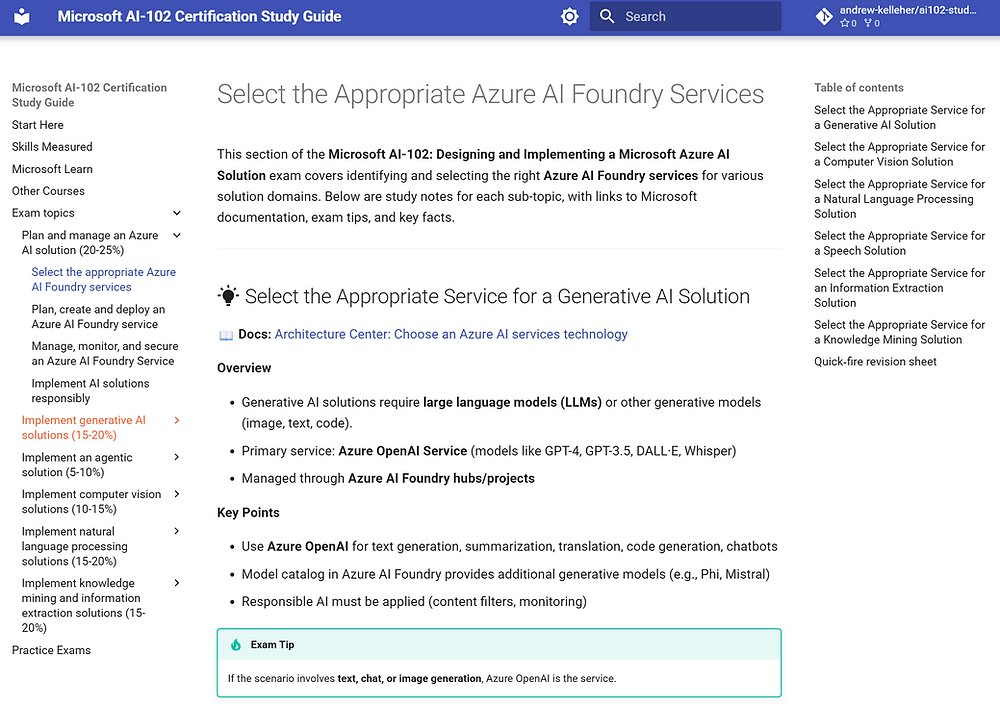Image resolution: width=1000 pixels, height=704 pixels.
Task: Open Select the appropriate Azure AI Foundry services
Action: click(x=103, y=279)
